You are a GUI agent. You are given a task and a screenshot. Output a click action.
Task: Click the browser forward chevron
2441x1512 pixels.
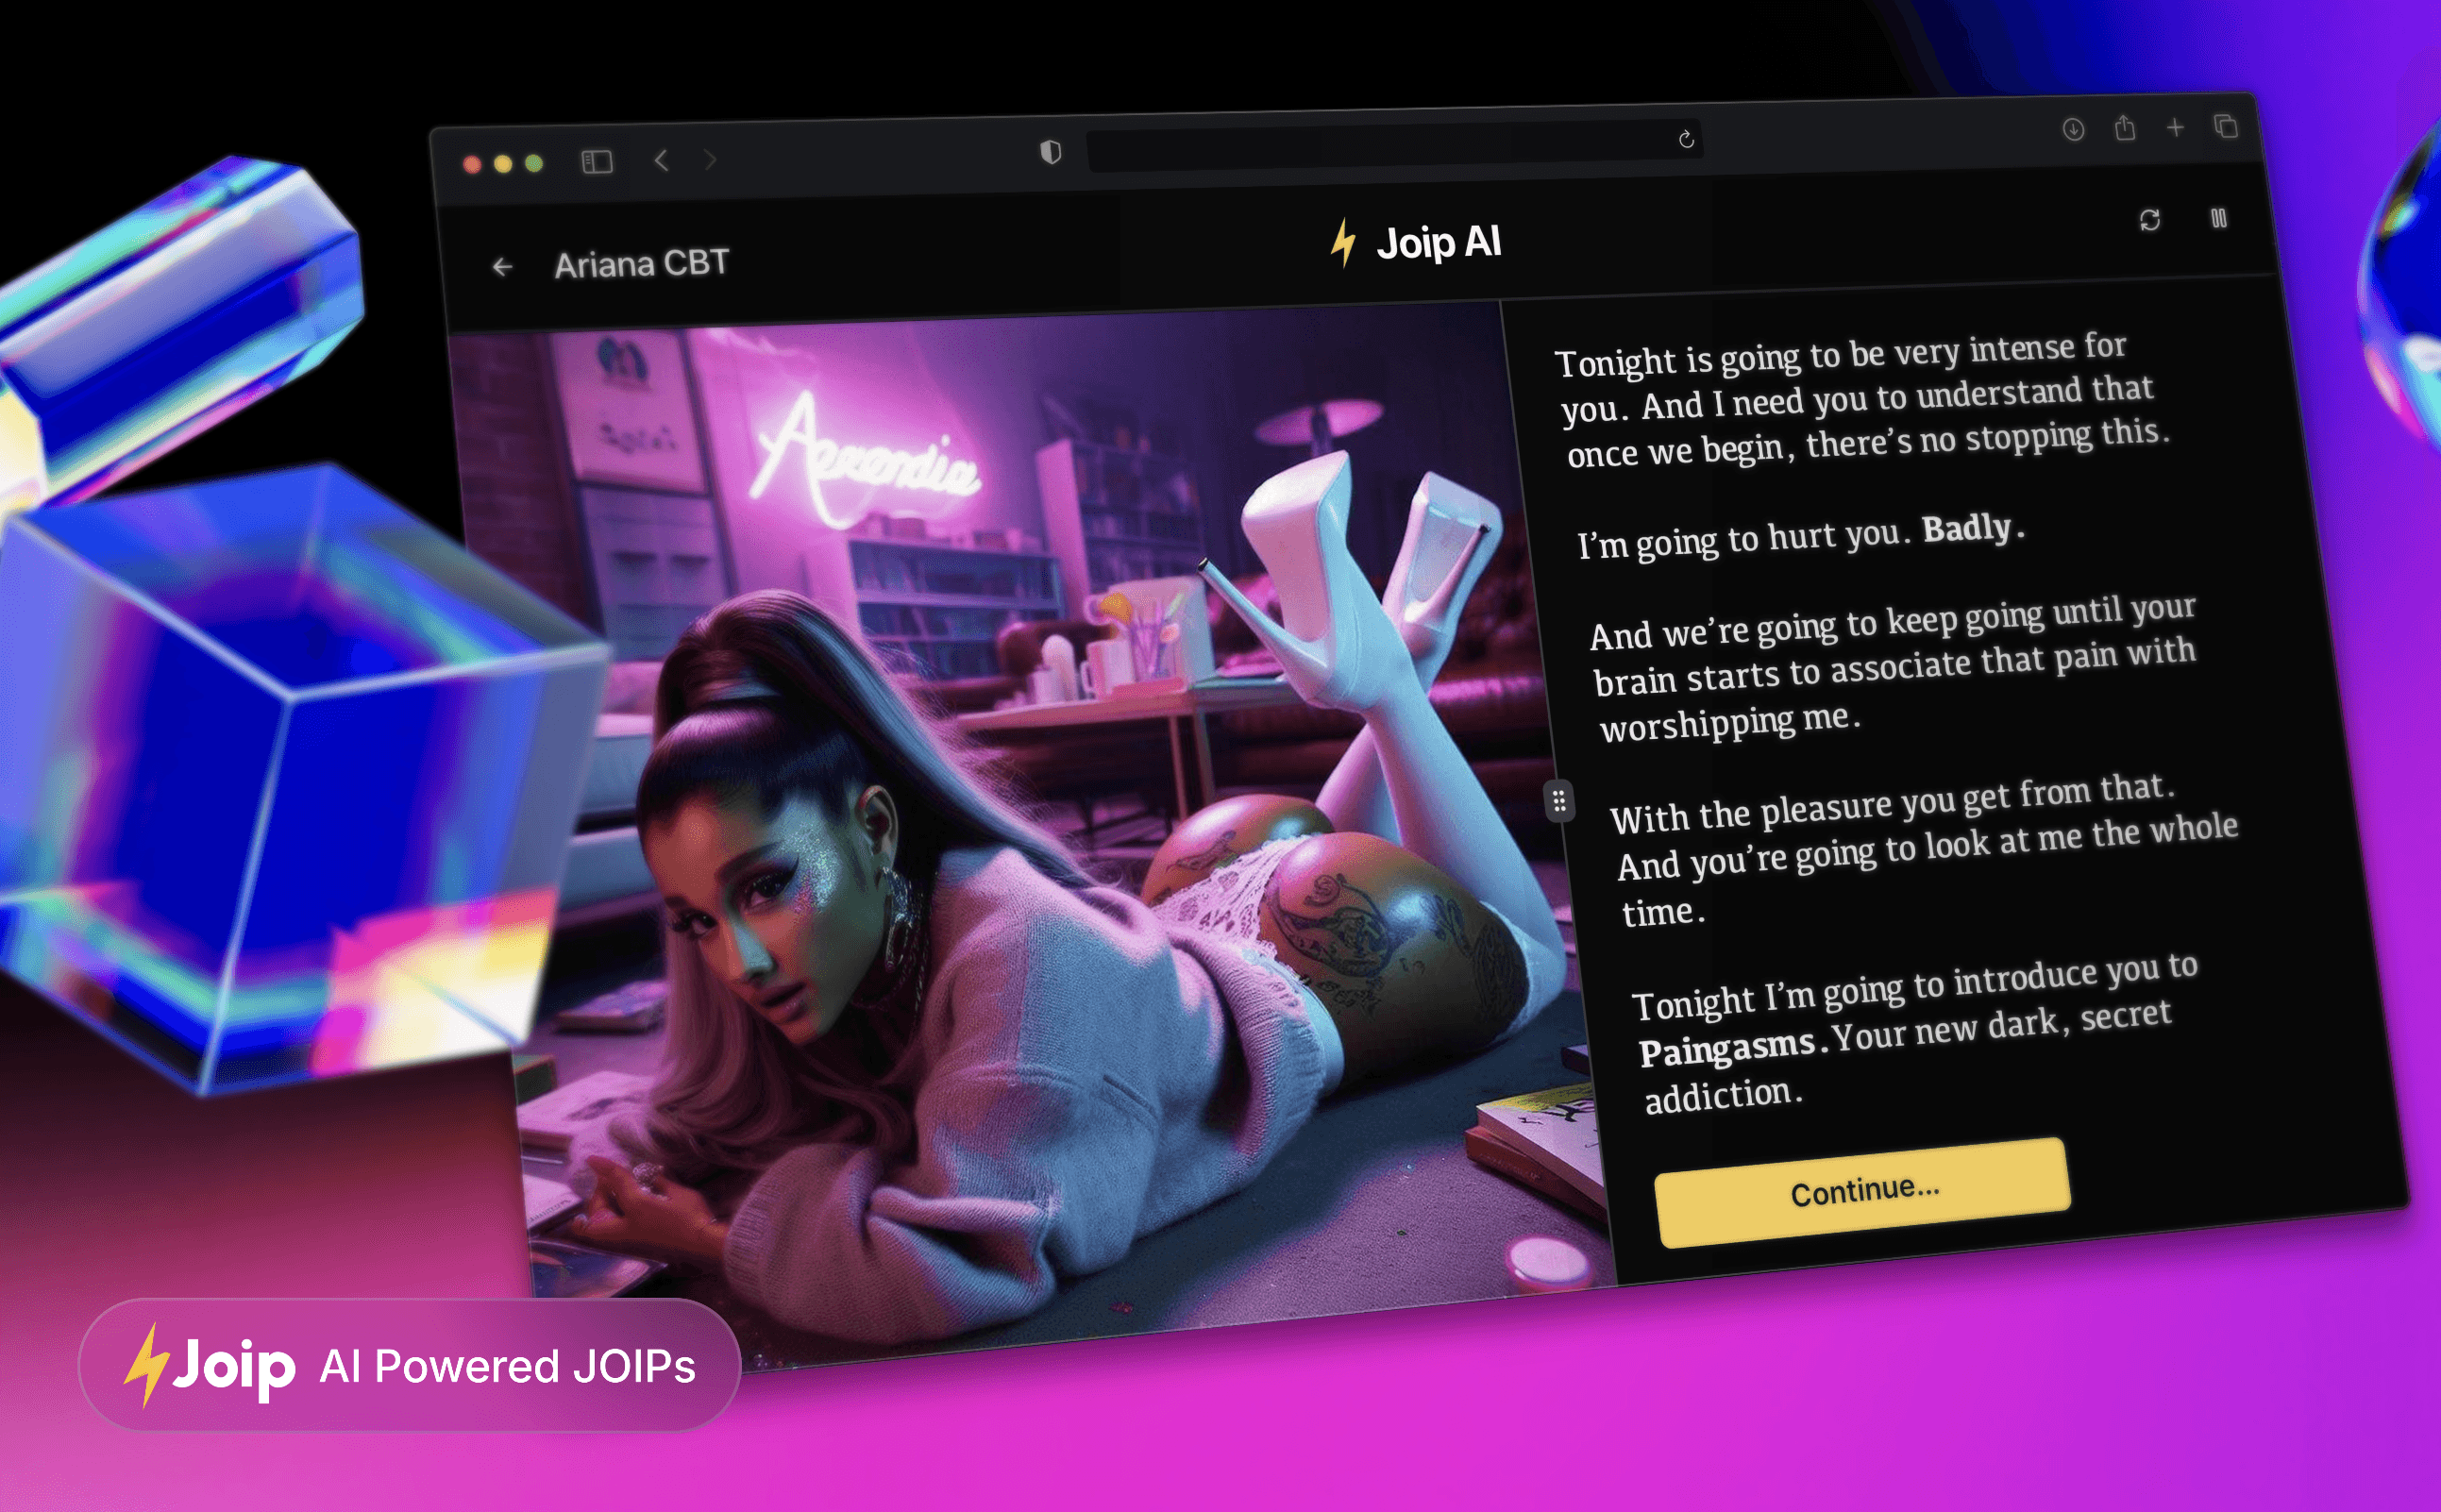(x=710, y=159)
